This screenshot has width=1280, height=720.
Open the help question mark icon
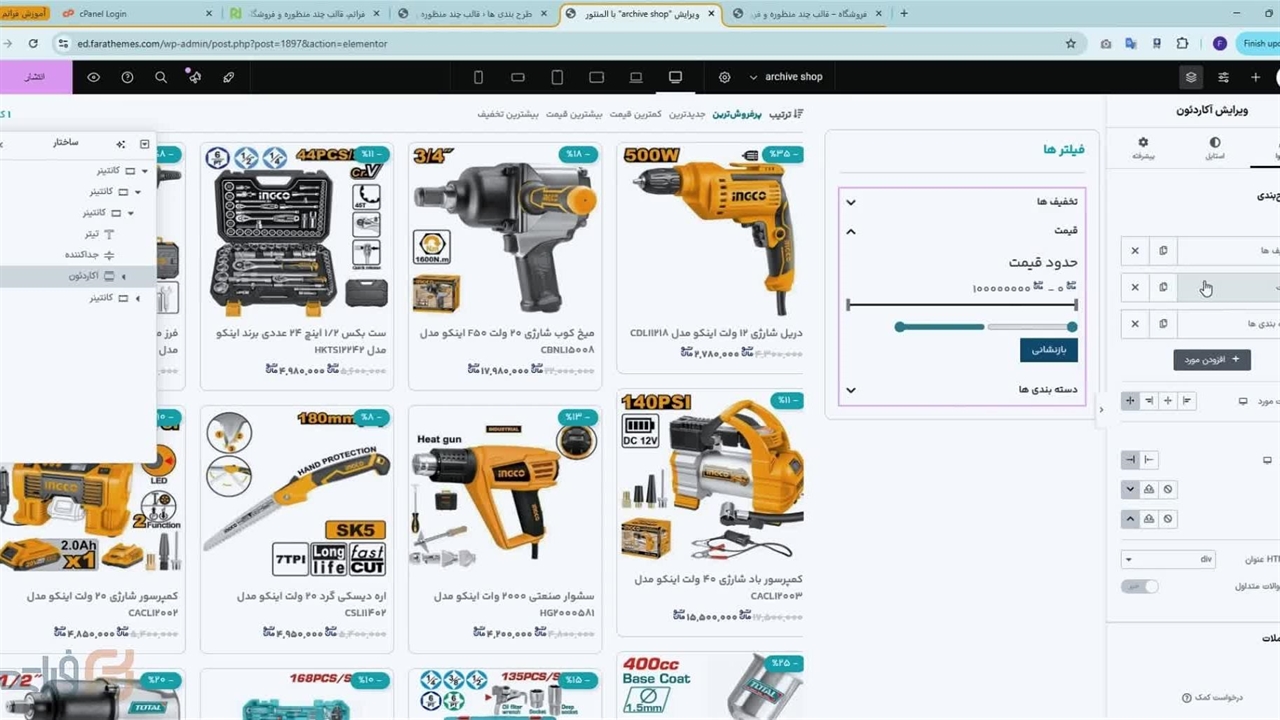point(127,77)
